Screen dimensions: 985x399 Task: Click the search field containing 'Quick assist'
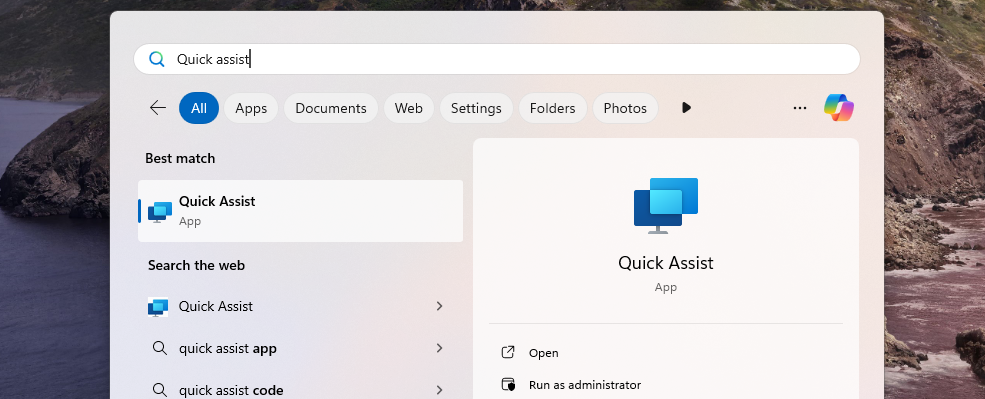pyautogui.click(x=496, y=59)
